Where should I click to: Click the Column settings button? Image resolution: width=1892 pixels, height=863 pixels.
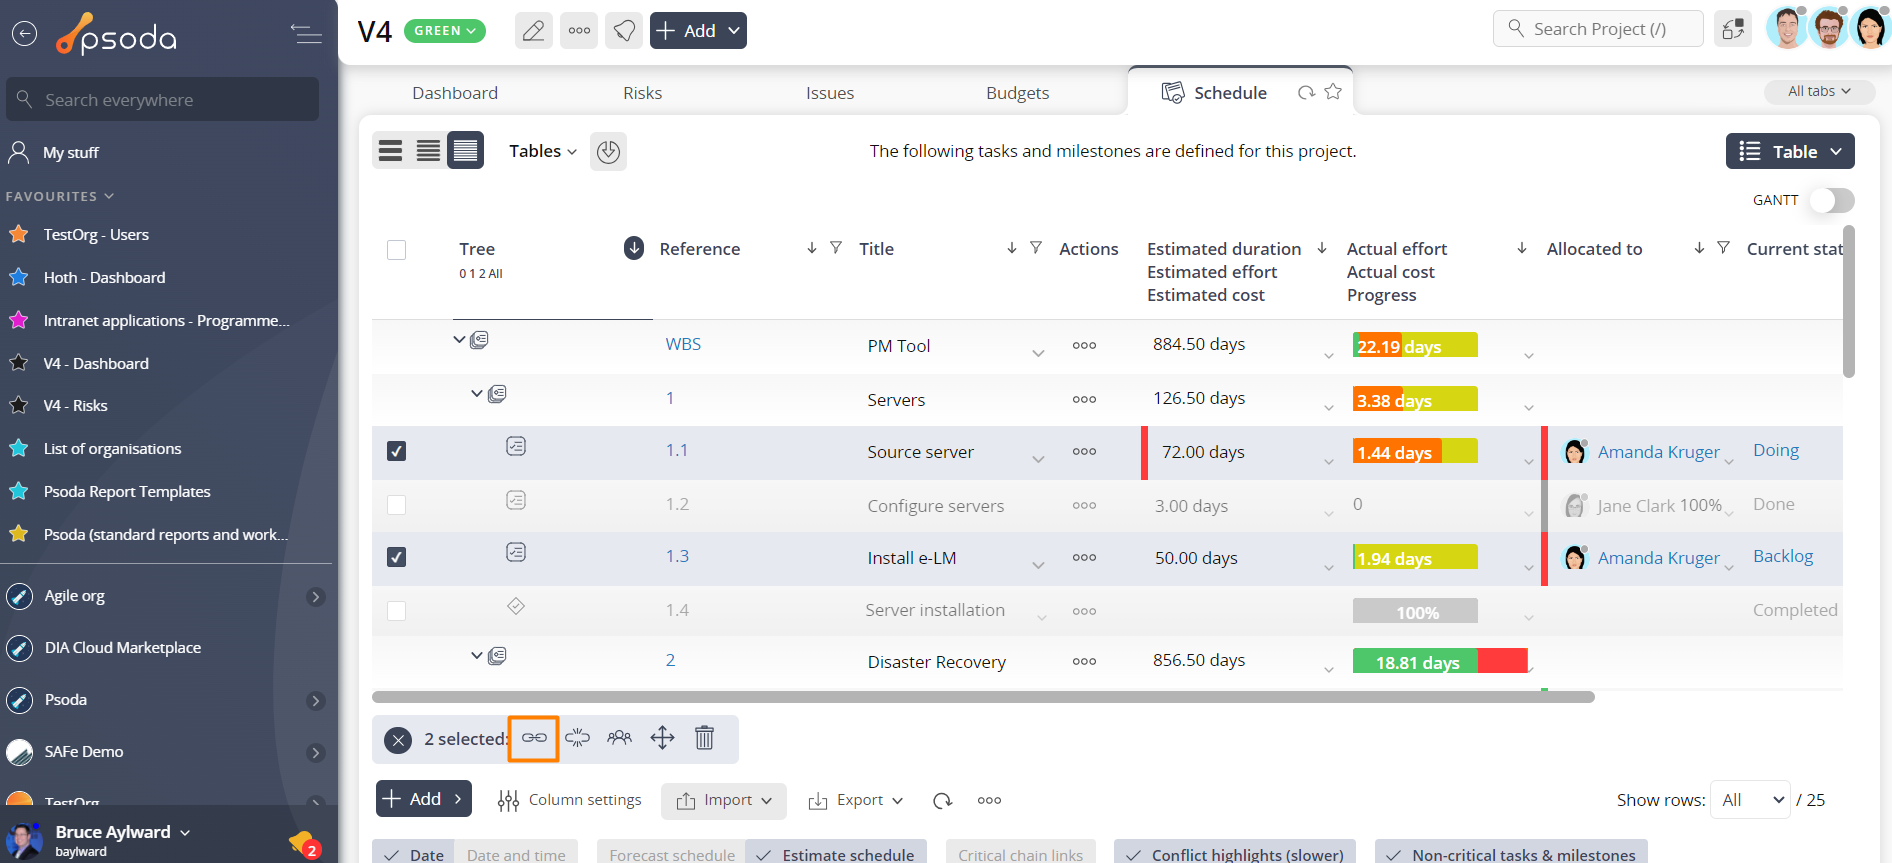570,801
